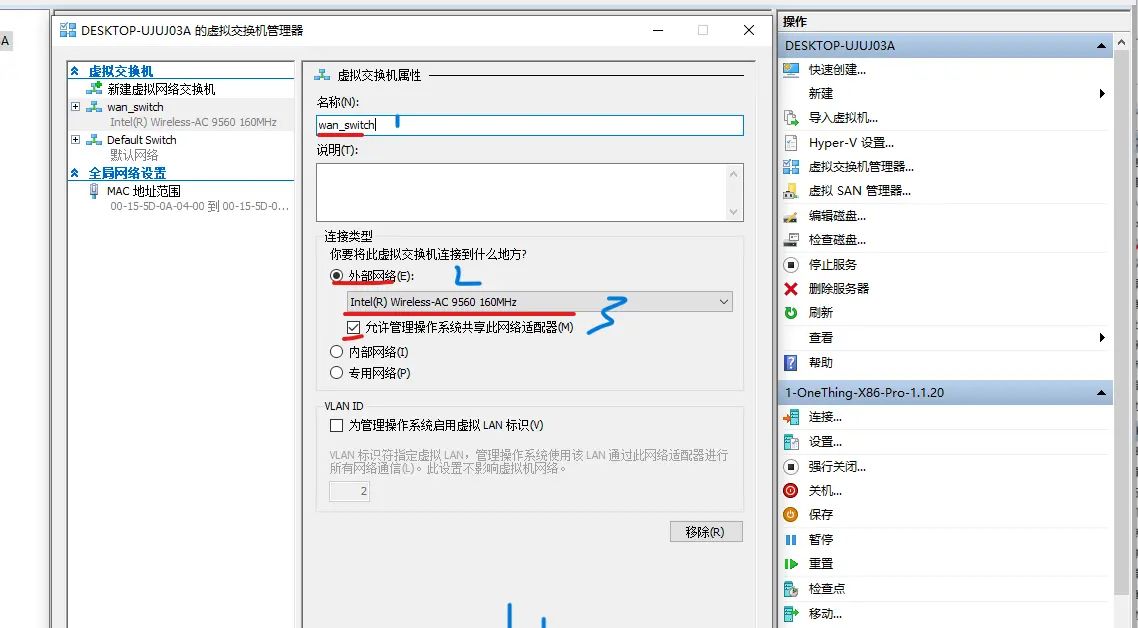Screen dimensions: 1138x628
Task: Collapse the 全局网络设置 section header
Action: (75, 173)
